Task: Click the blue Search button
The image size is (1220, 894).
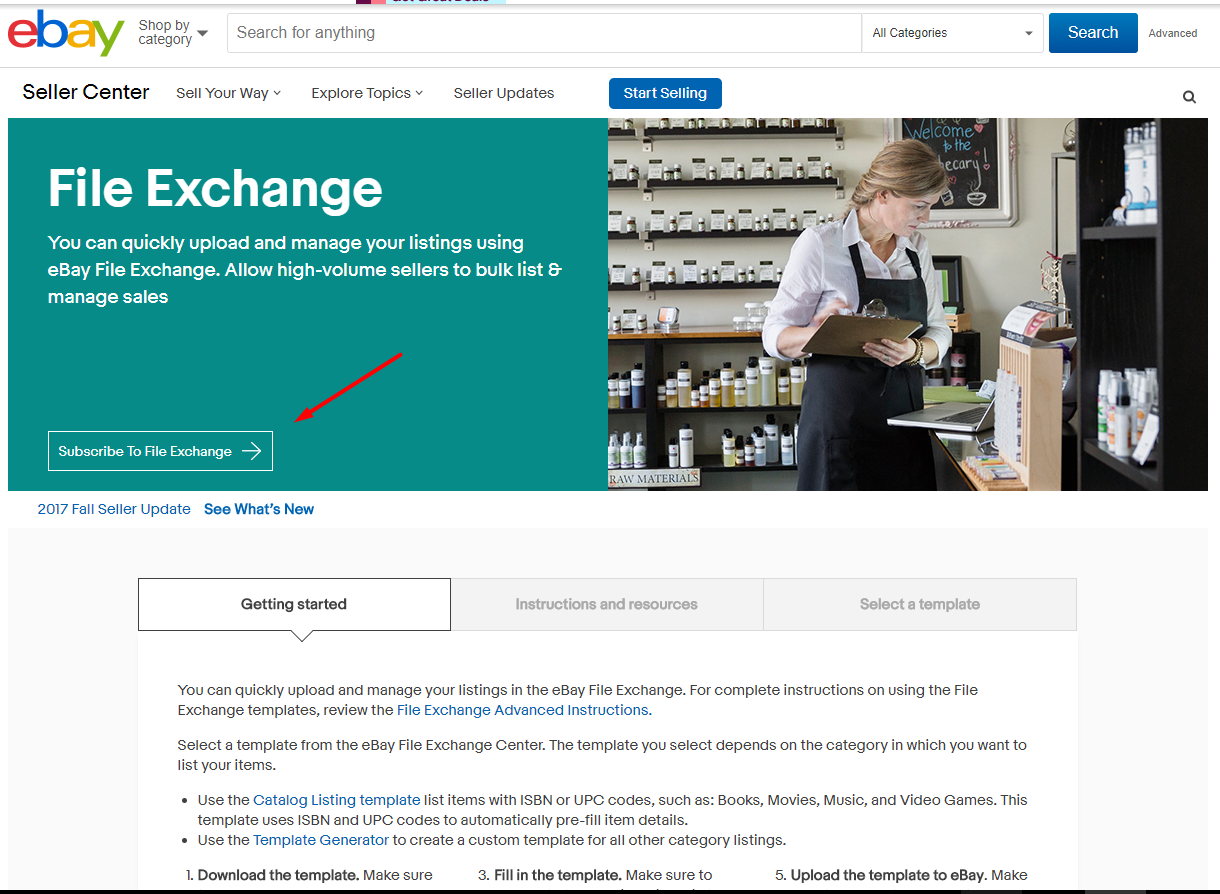Action: 1093,33
